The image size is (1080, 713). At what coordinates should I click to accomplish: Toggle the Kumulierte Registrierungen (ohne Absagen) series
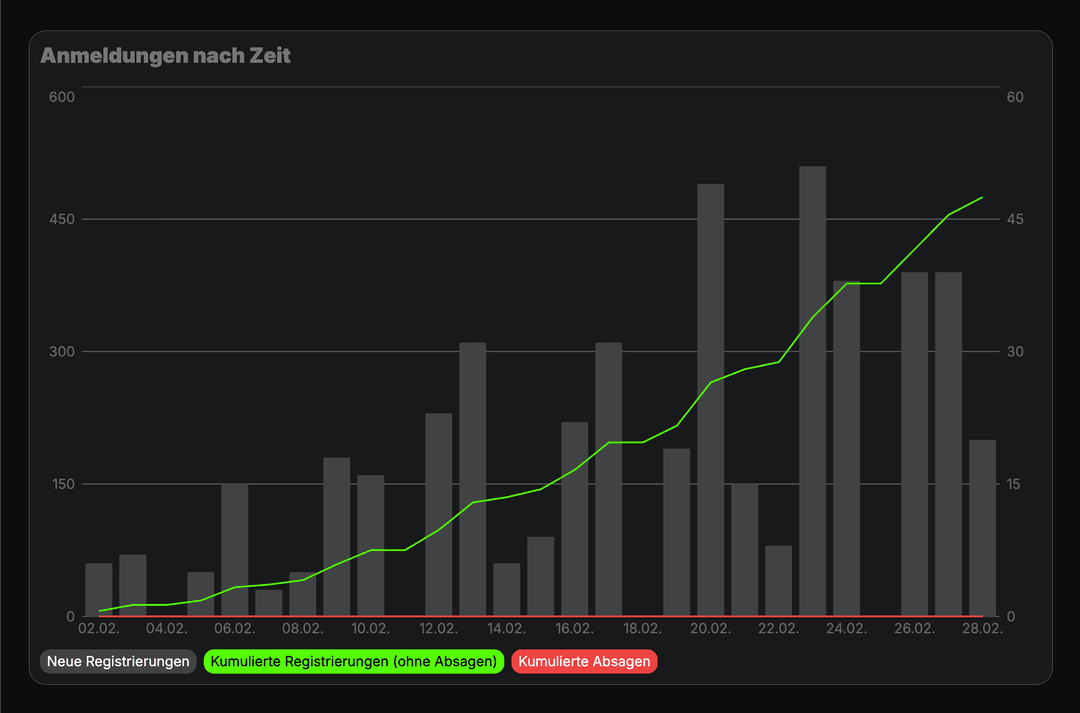(353, 662)
